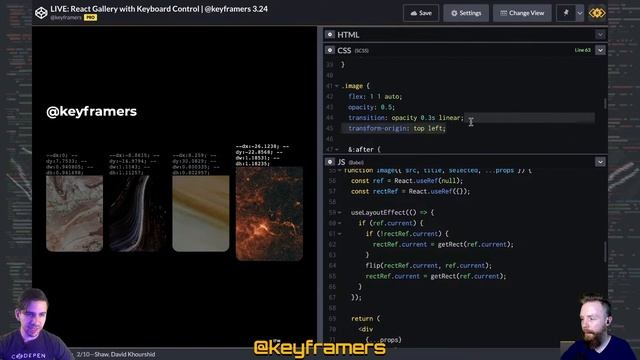Click the 'transform-origin: top left;' line
Image resolution: width=640 pixels, height=360 pixels.
[397, 129]
